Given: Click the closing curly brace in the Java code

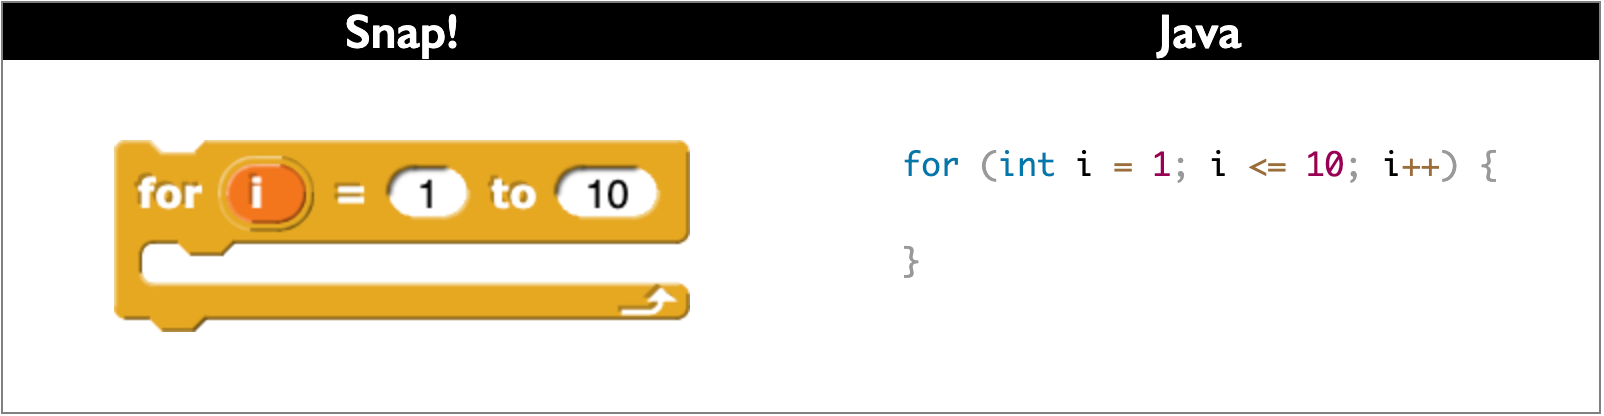Looking at the screenshot, I should pos(910,261).
